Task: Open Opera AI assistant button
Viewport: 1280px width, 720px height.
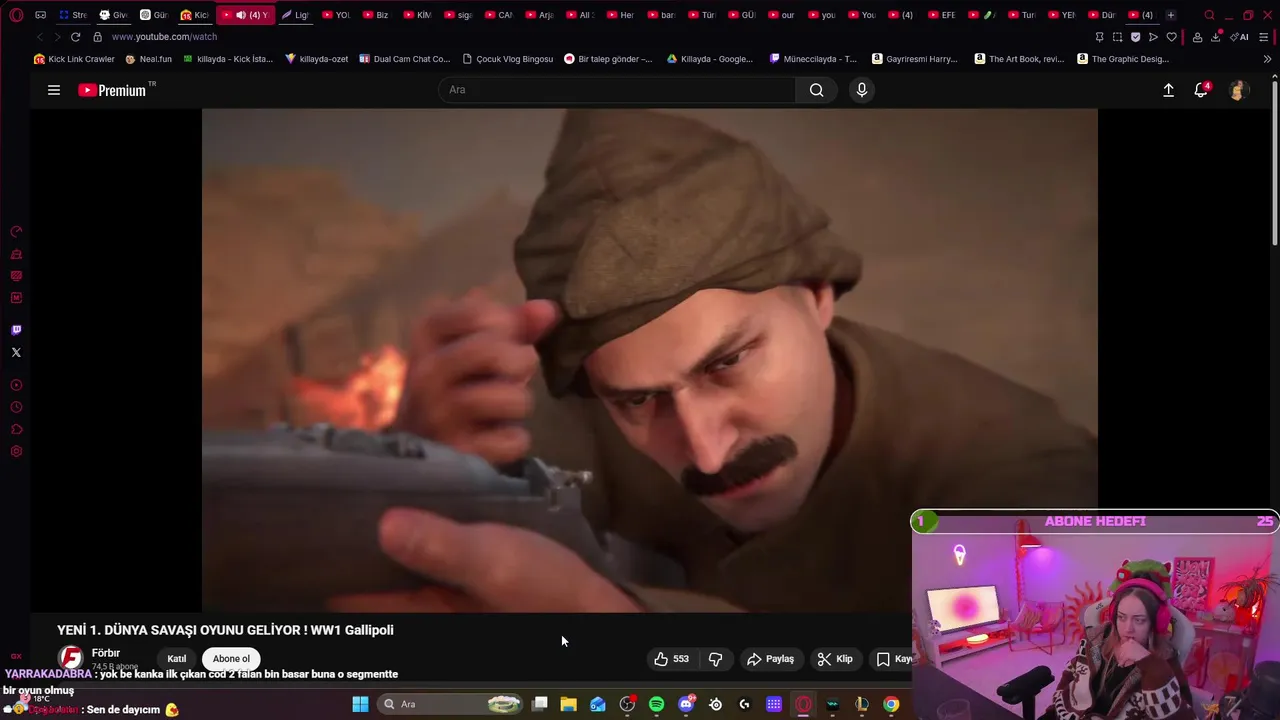Action: pos(1239,37)
